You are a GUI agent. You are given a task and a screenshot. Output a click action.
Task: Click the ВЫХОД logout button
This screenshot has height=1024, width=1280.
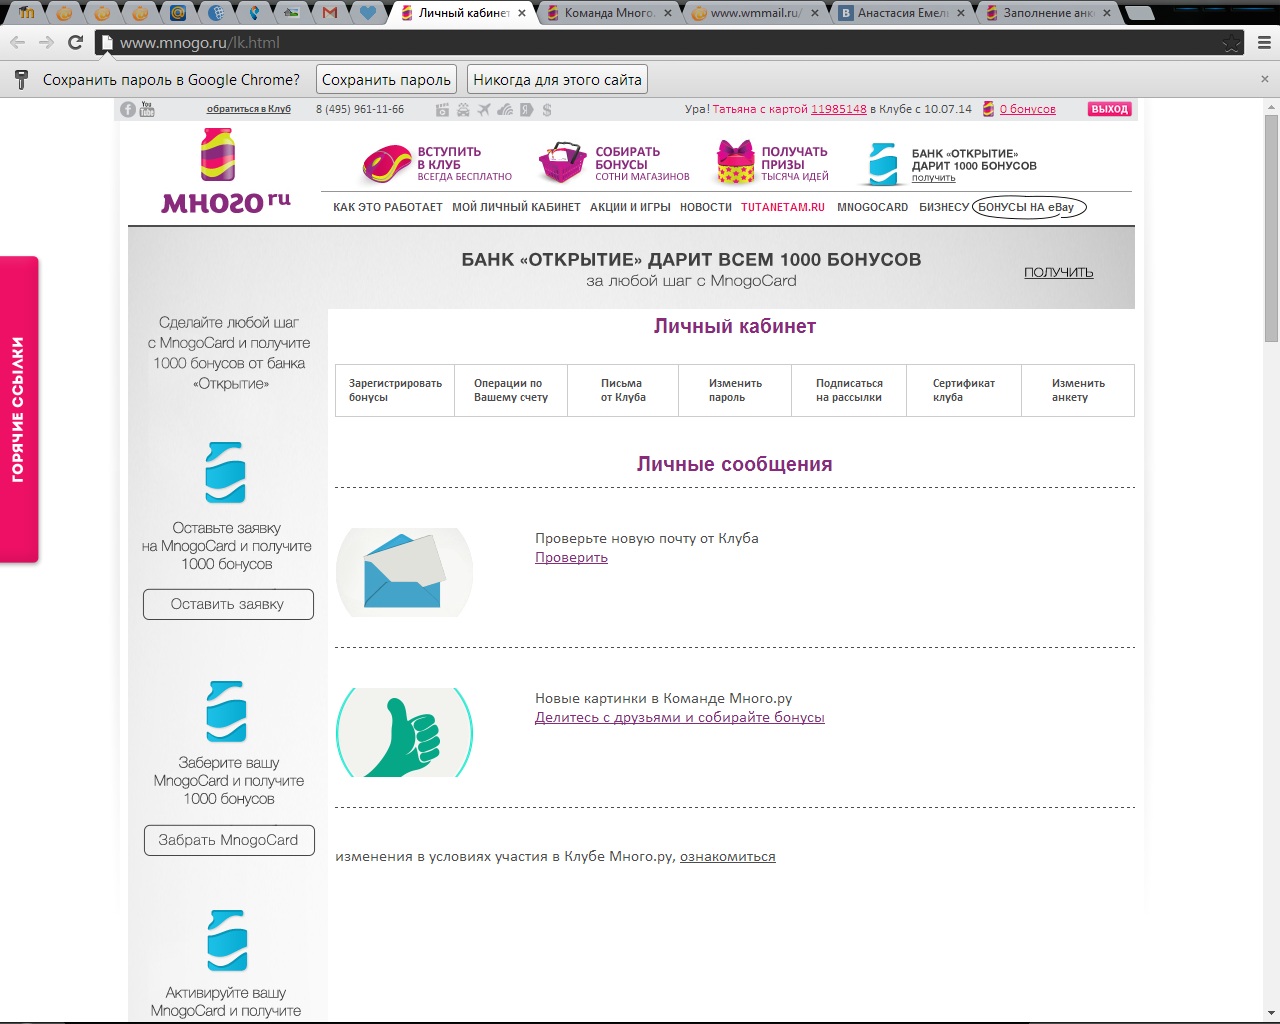pyautogui.click(x=1109, y=109)
